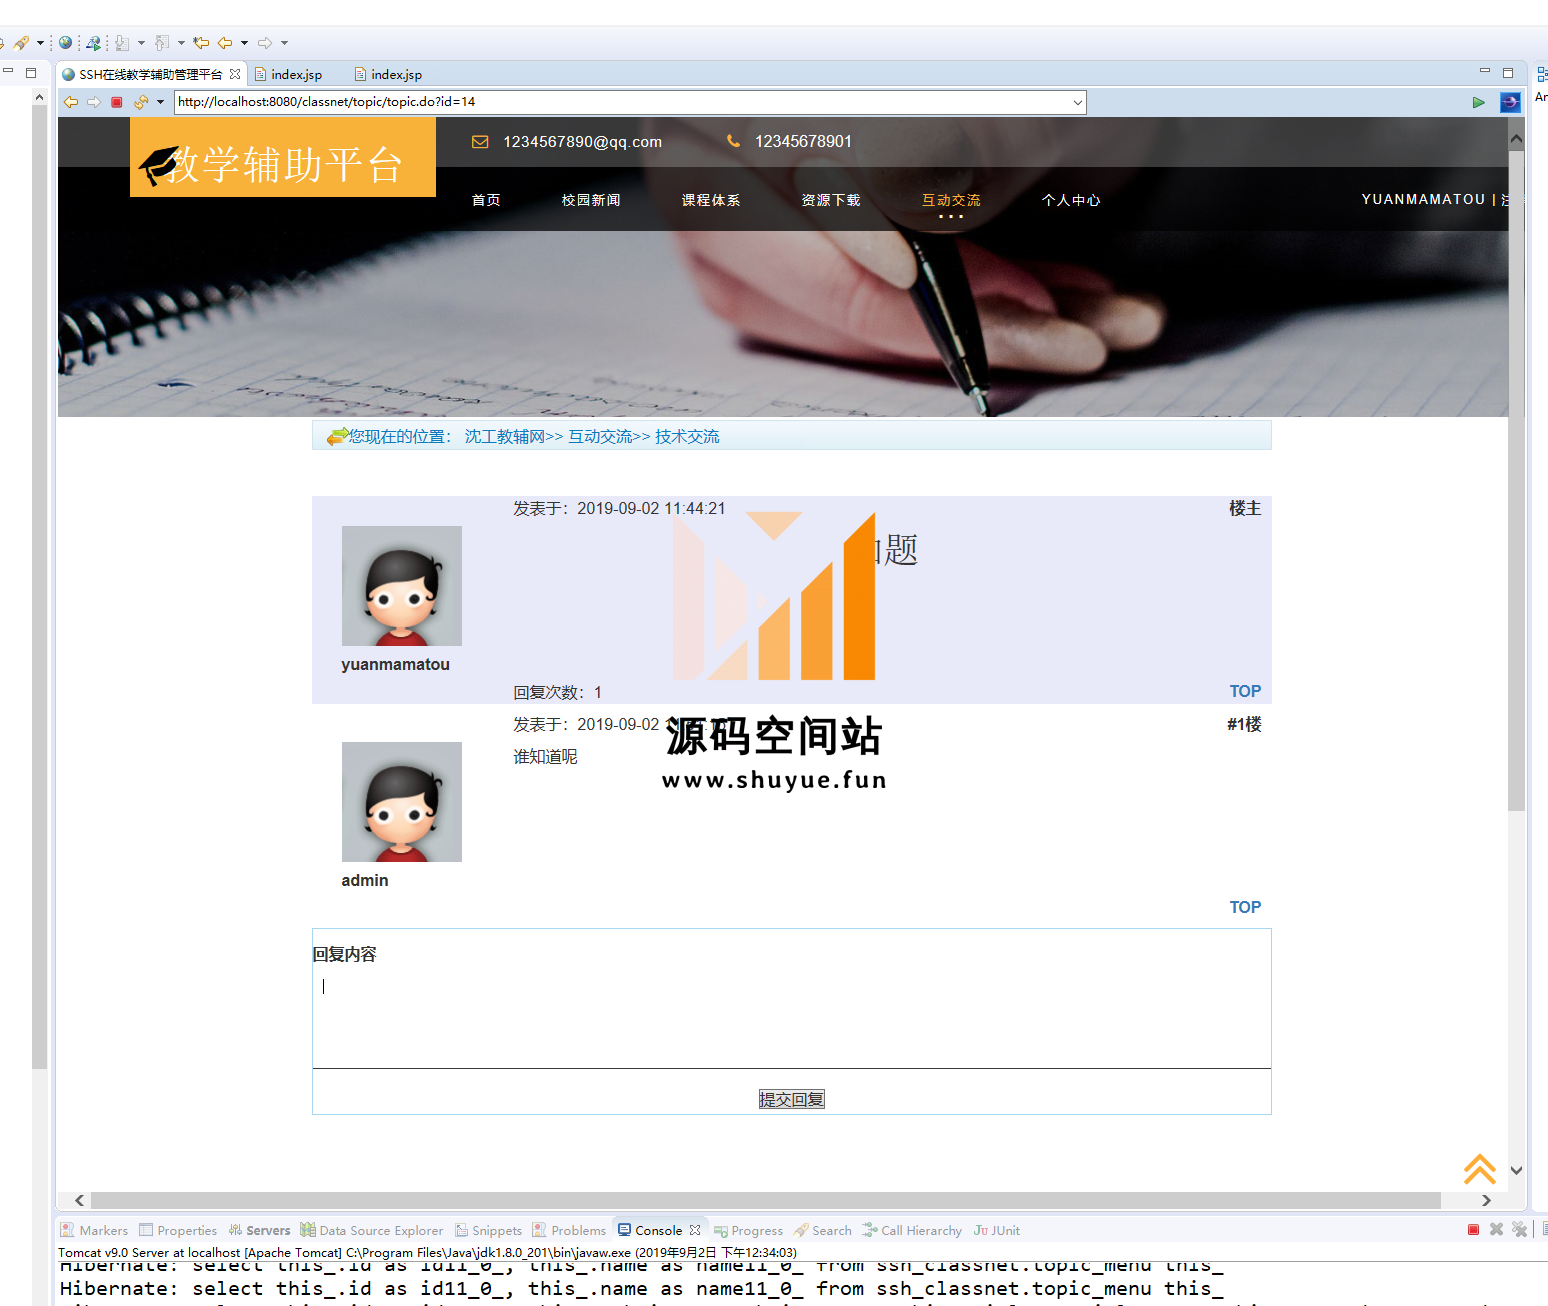The image size is (1548, 1306).
Task: Terminate the Tomcat server from console
Action: 1473,1230
